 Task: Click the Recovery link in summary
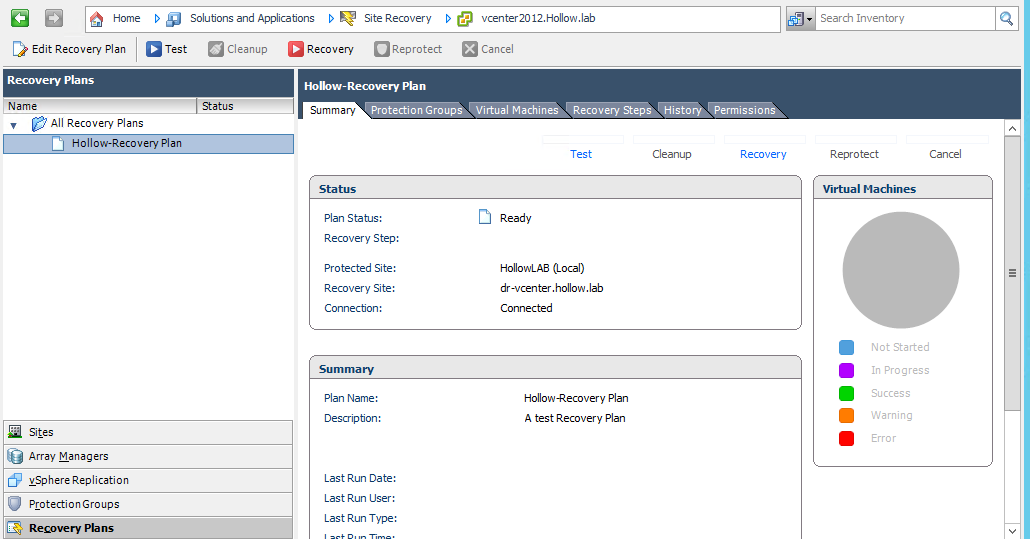(763, 154)
